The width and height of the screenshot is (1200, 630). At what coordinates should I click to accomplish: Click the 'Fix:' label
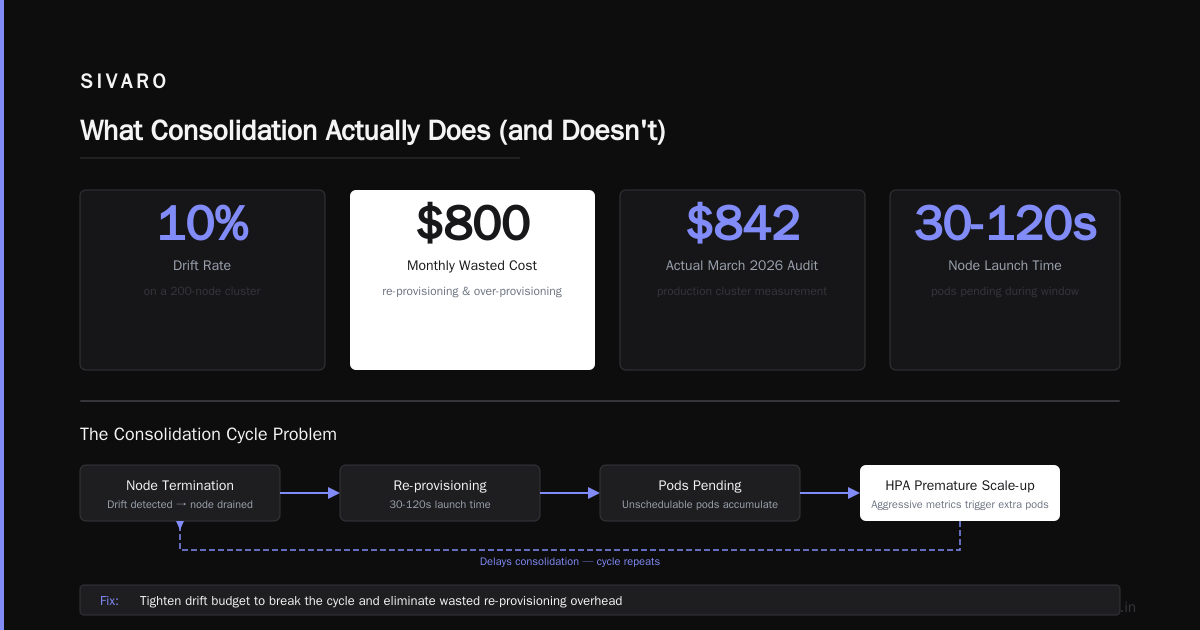tap(109, 601)
